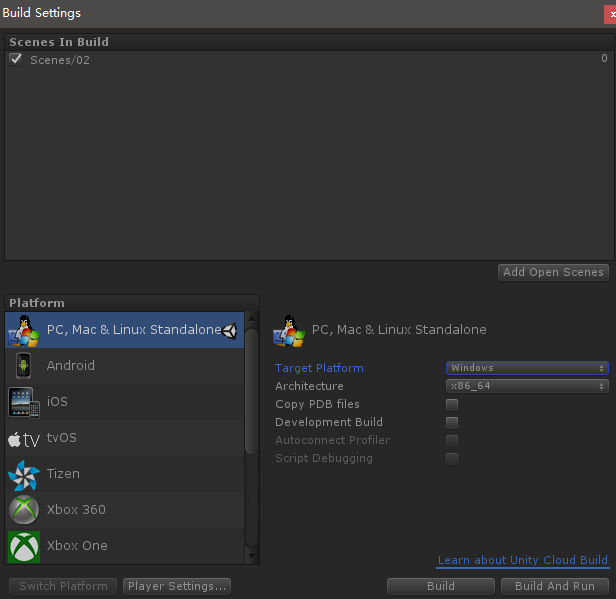Click the Tizen pinwheel icon
This screenshot has height=599, width=616.
click(24, 475)
